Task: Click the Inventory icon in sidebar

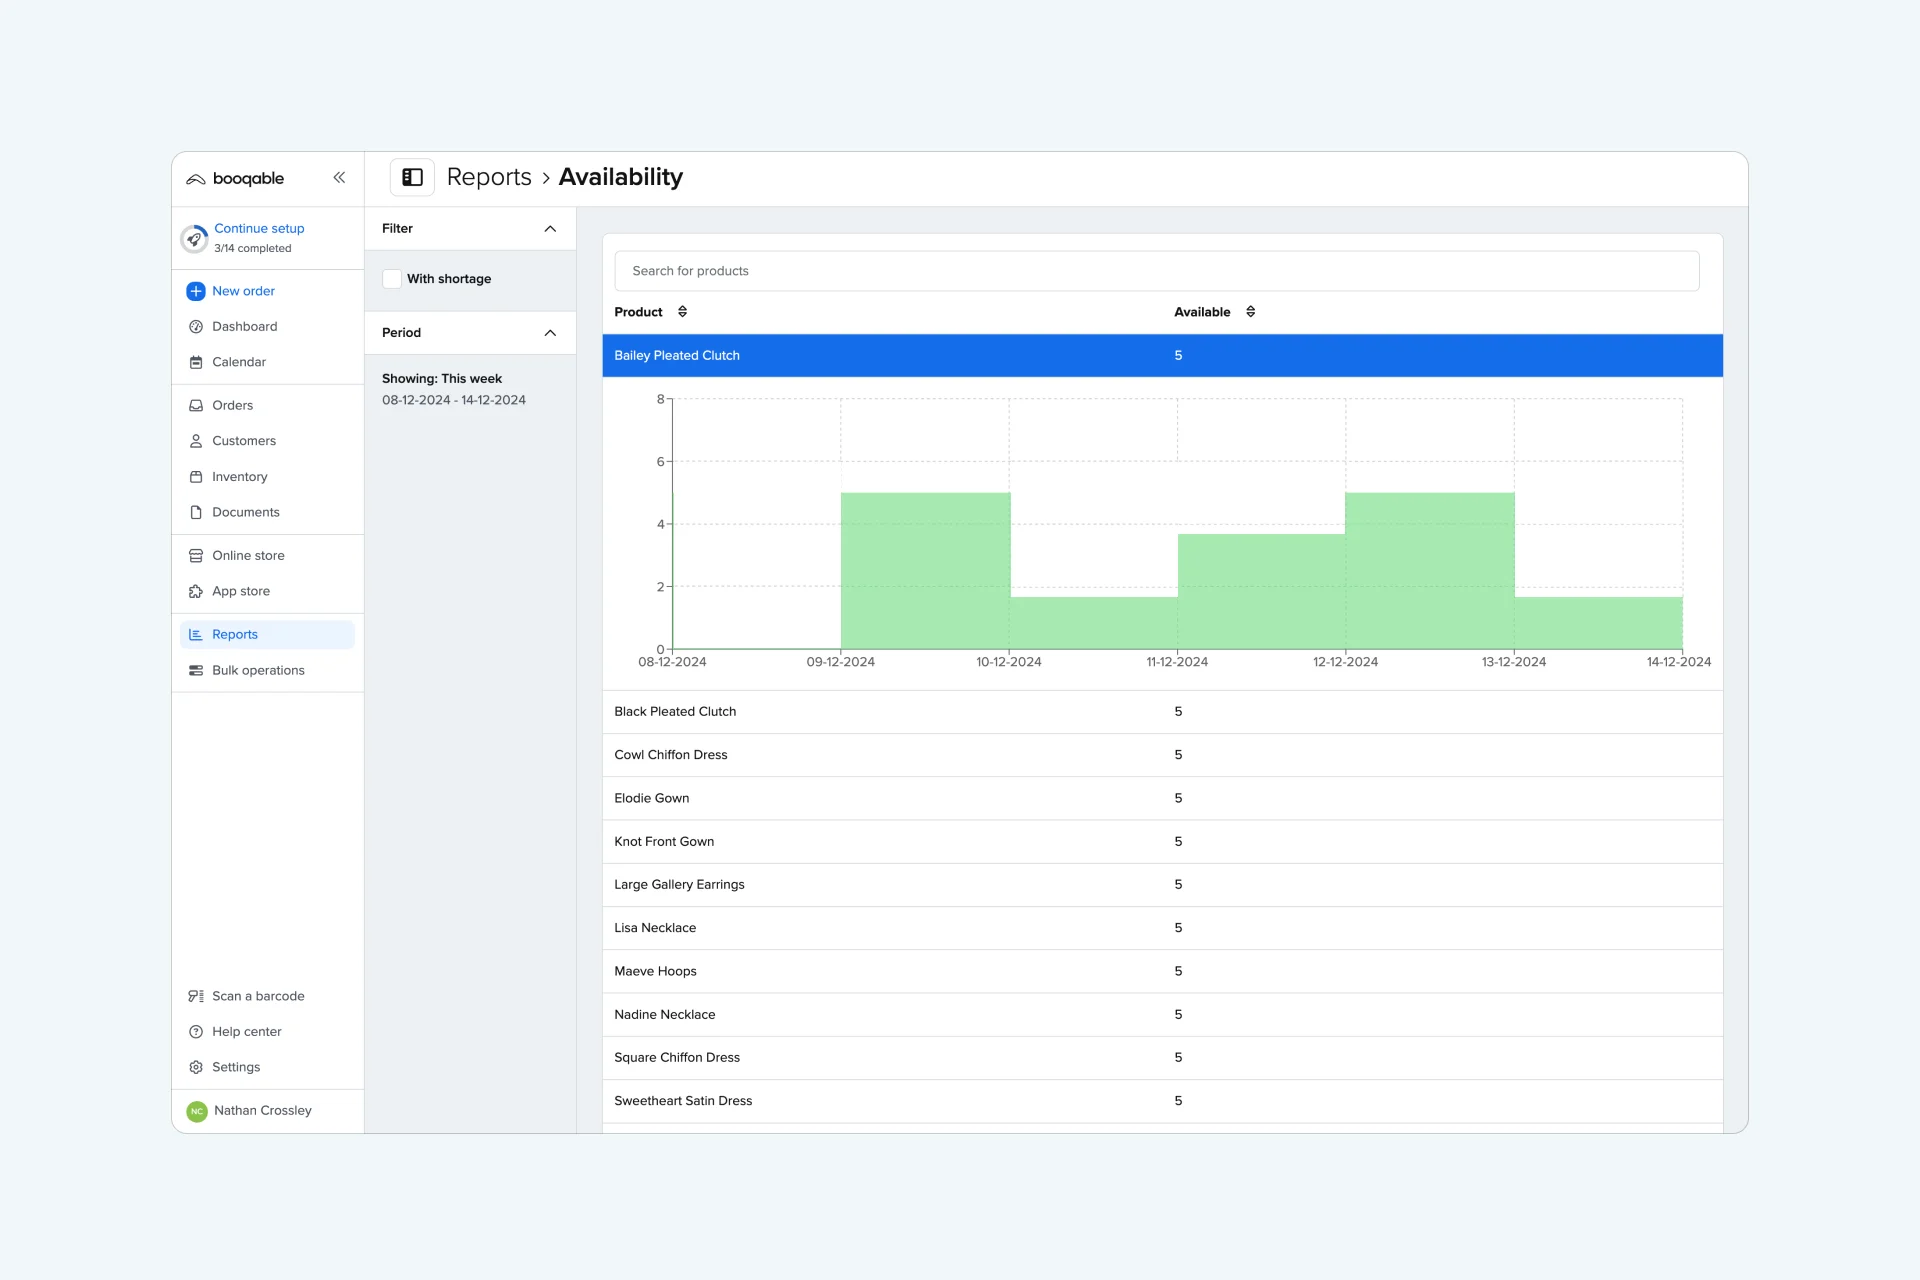Action: (x=196, y=476)
